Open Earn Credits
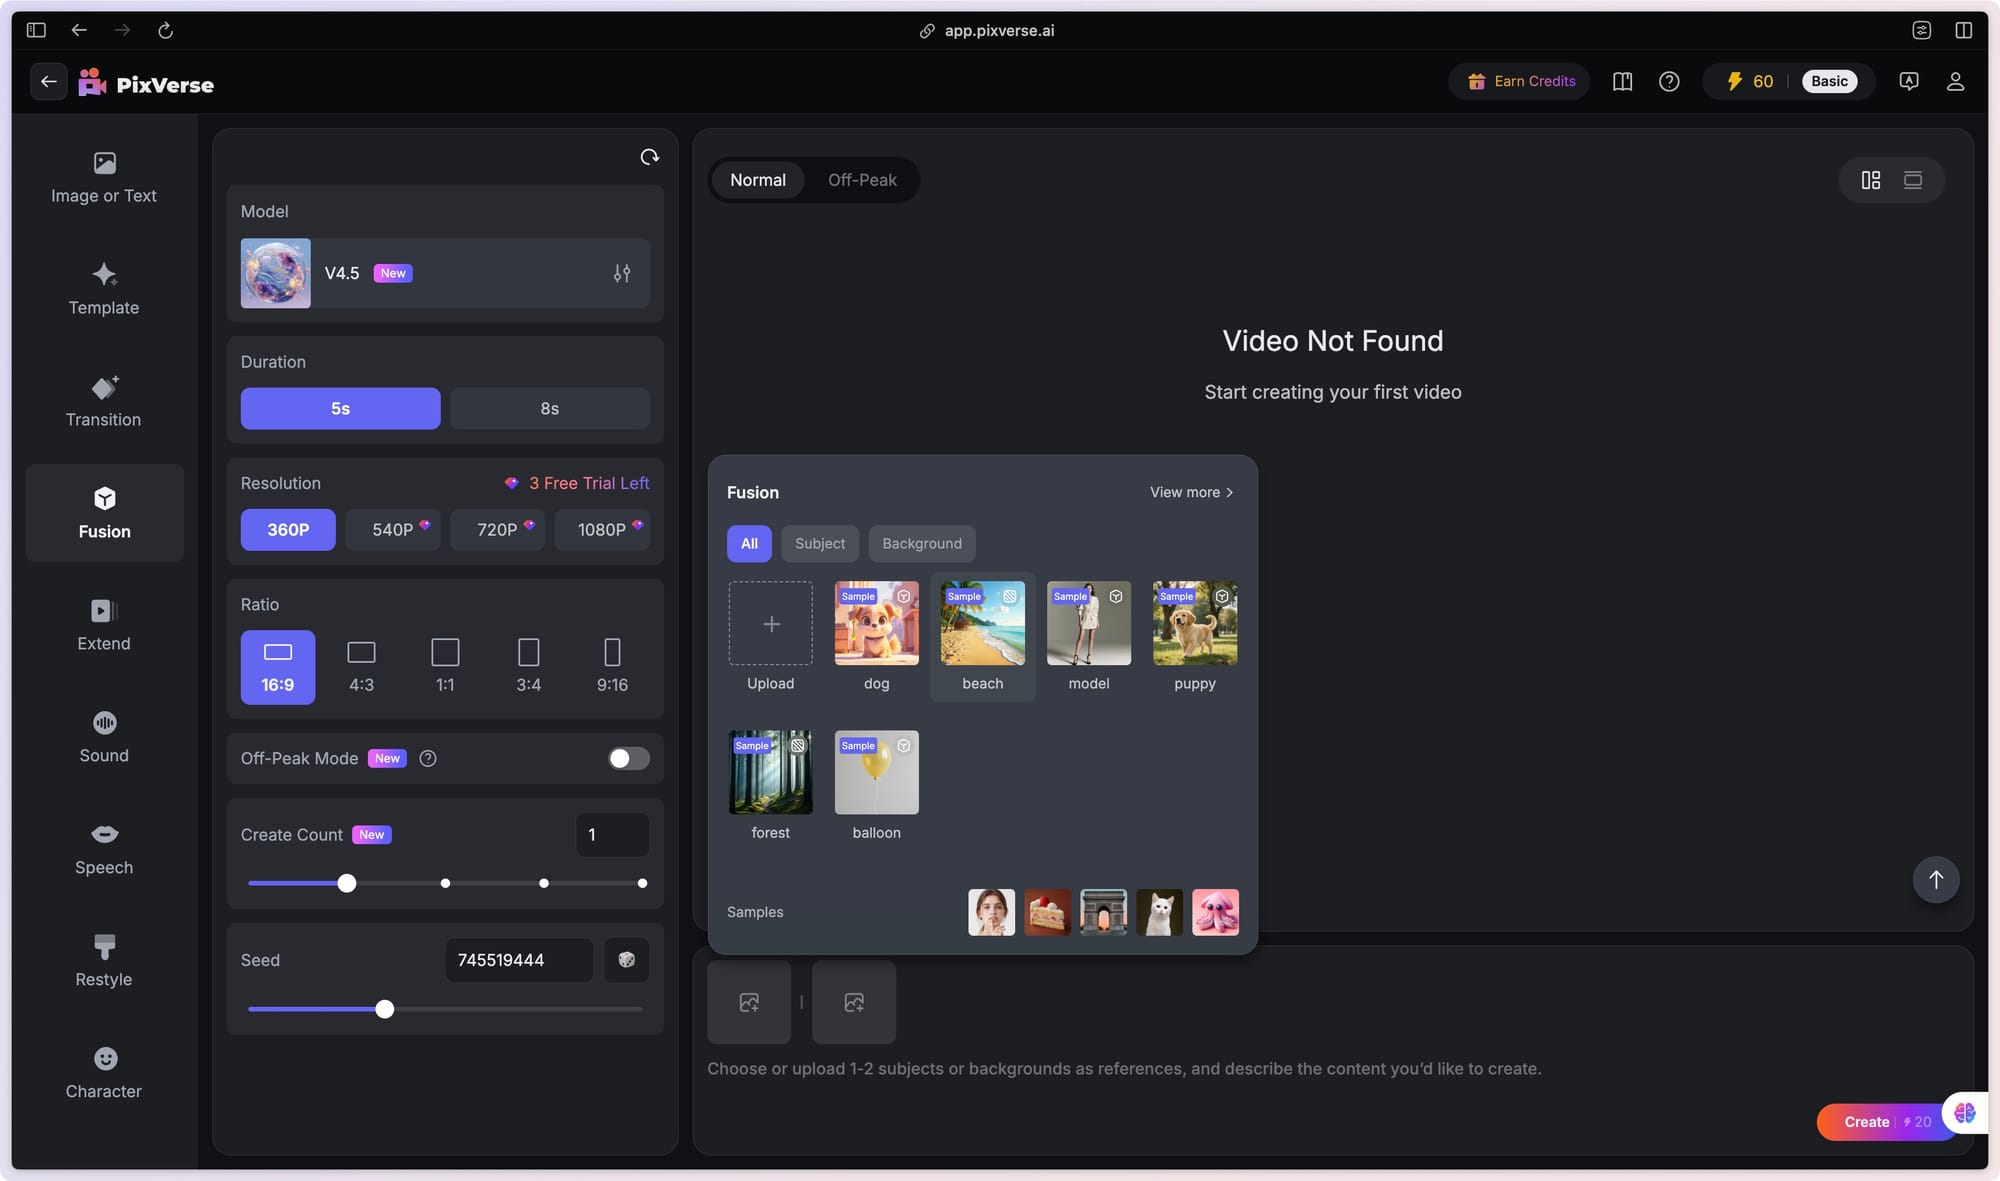This screenshot has height=1181, width=2000. click(1519, 81)
